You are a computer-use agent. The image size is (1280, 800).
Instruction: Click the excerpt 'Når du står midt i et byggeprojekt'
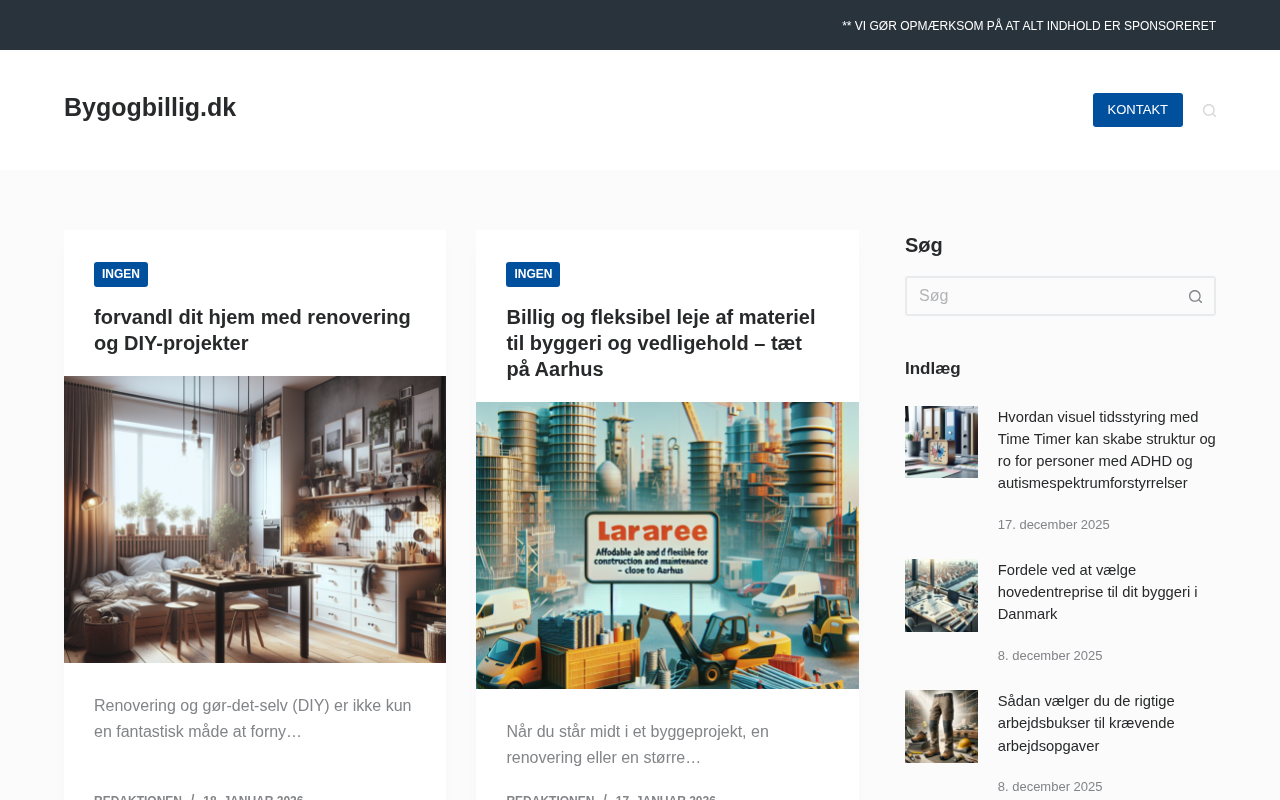638,745
